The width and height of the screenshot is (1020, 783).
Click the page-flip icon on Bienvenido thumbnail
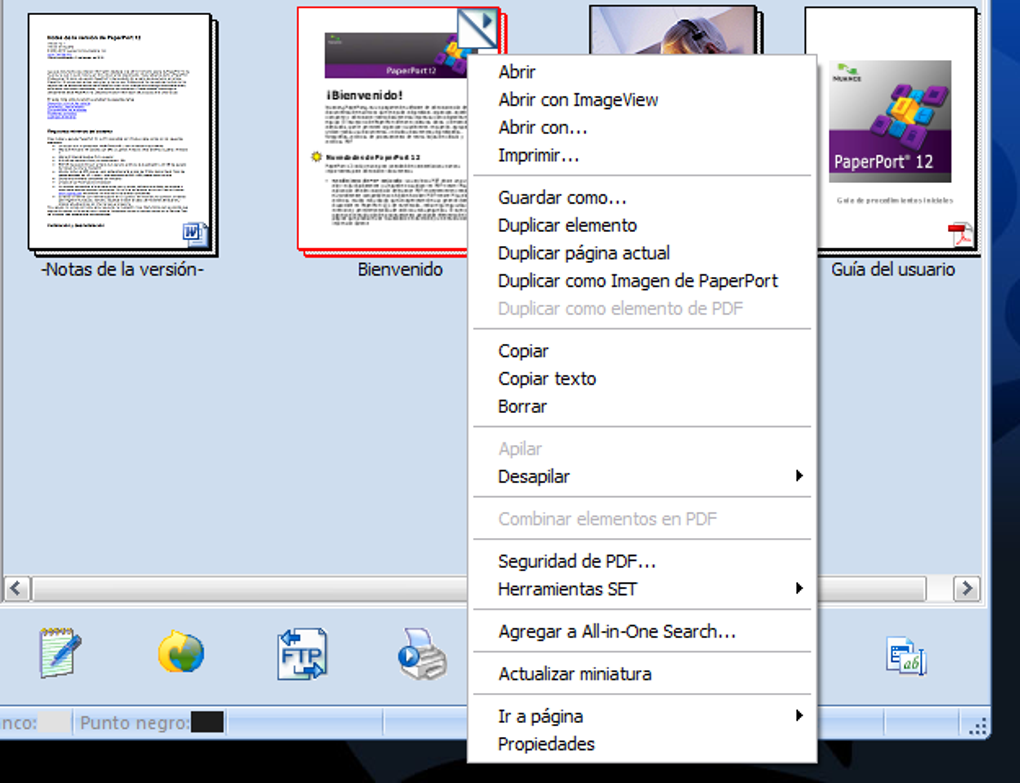(477, 28)
